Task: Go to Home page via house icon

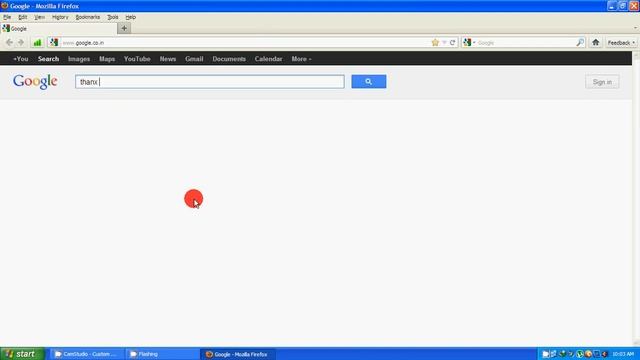Action: (596, 42)
